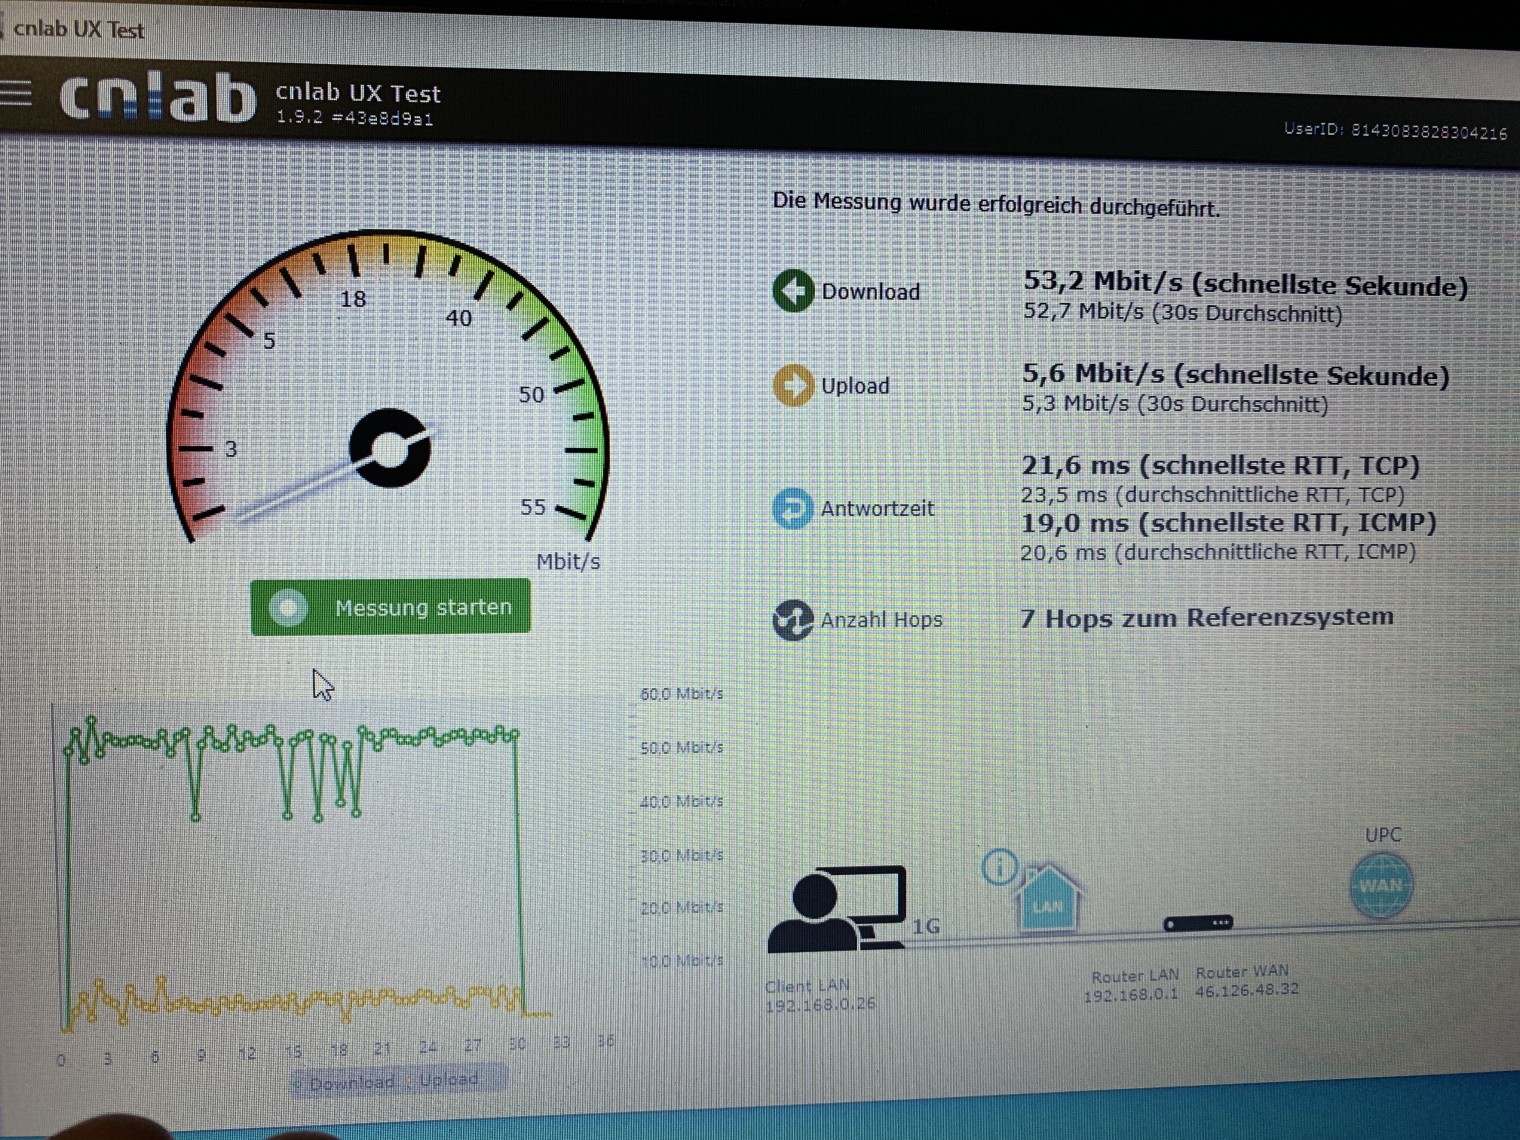Open the info icon above LAN house

click(999, 866)
